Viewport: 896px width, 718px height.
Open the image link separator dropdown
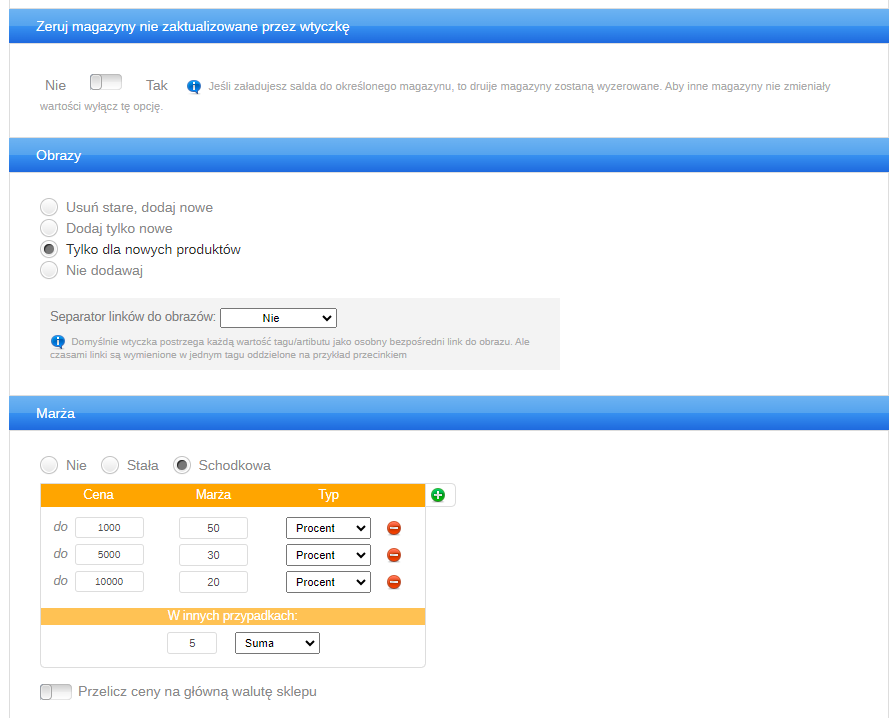pyautogui.click(x=278, y=318)
